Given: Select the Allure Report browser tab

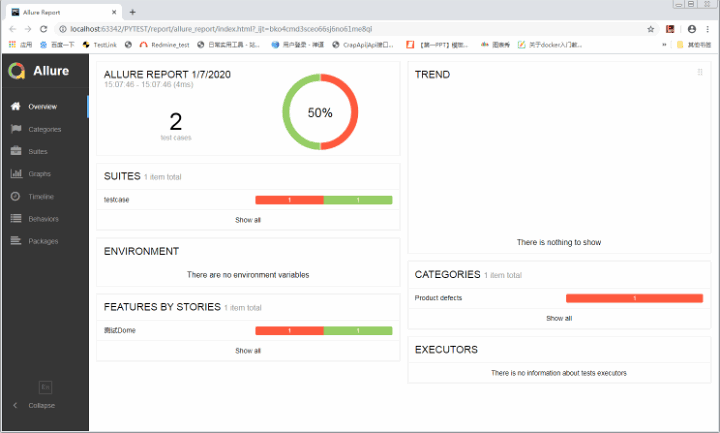Looking at the screenshot, I should tap(64, 12).
